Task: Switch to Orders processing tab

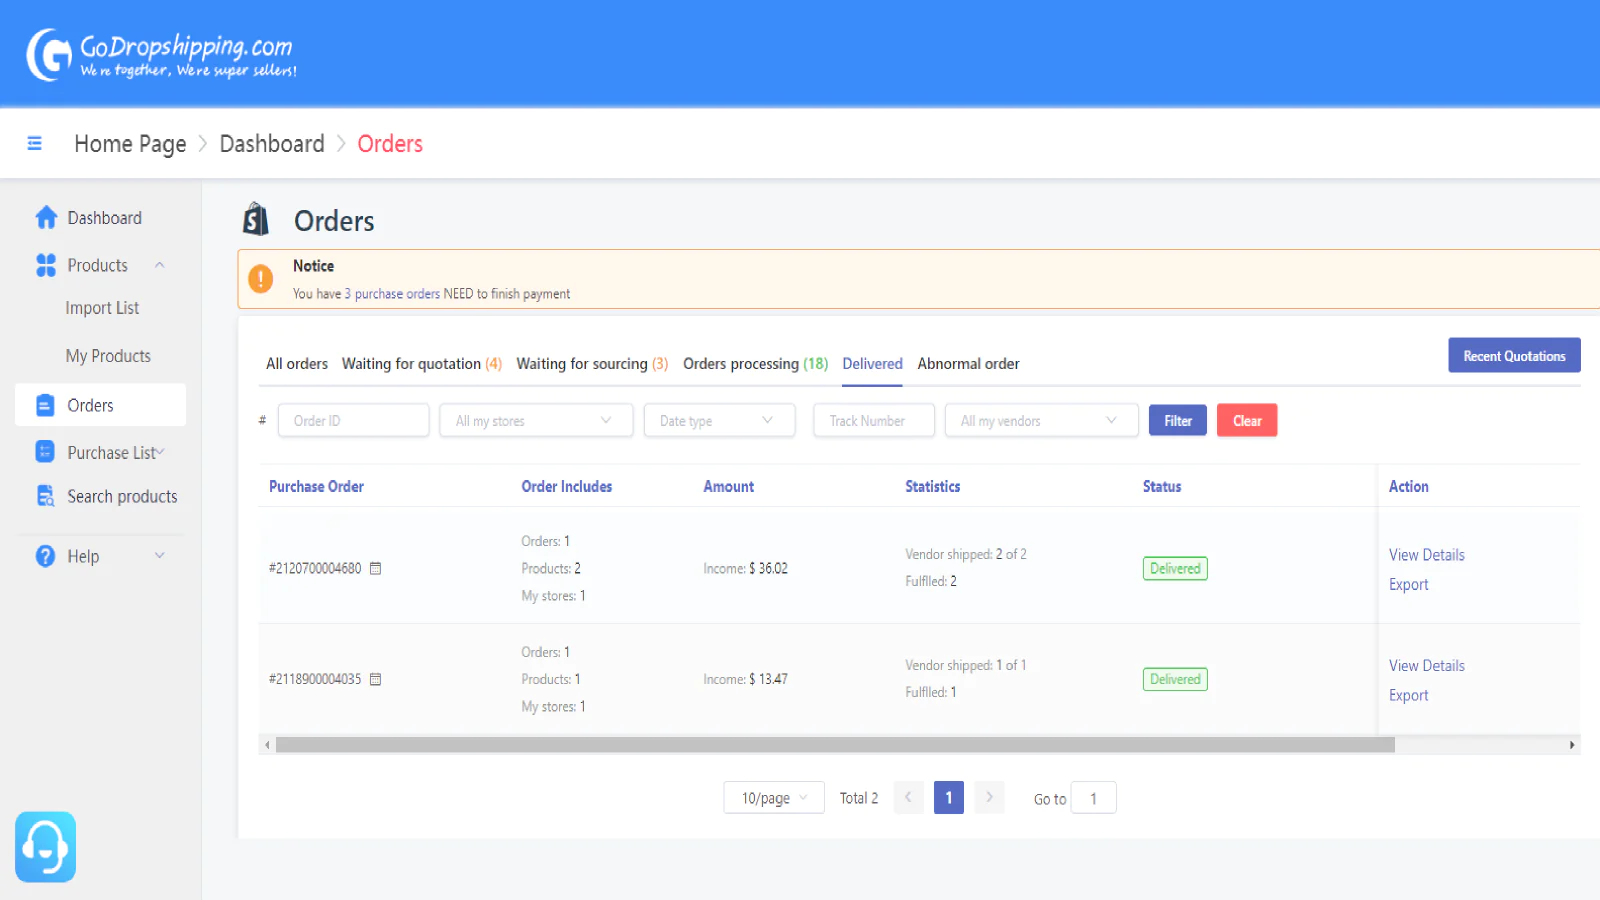Action: click(754, 364)
